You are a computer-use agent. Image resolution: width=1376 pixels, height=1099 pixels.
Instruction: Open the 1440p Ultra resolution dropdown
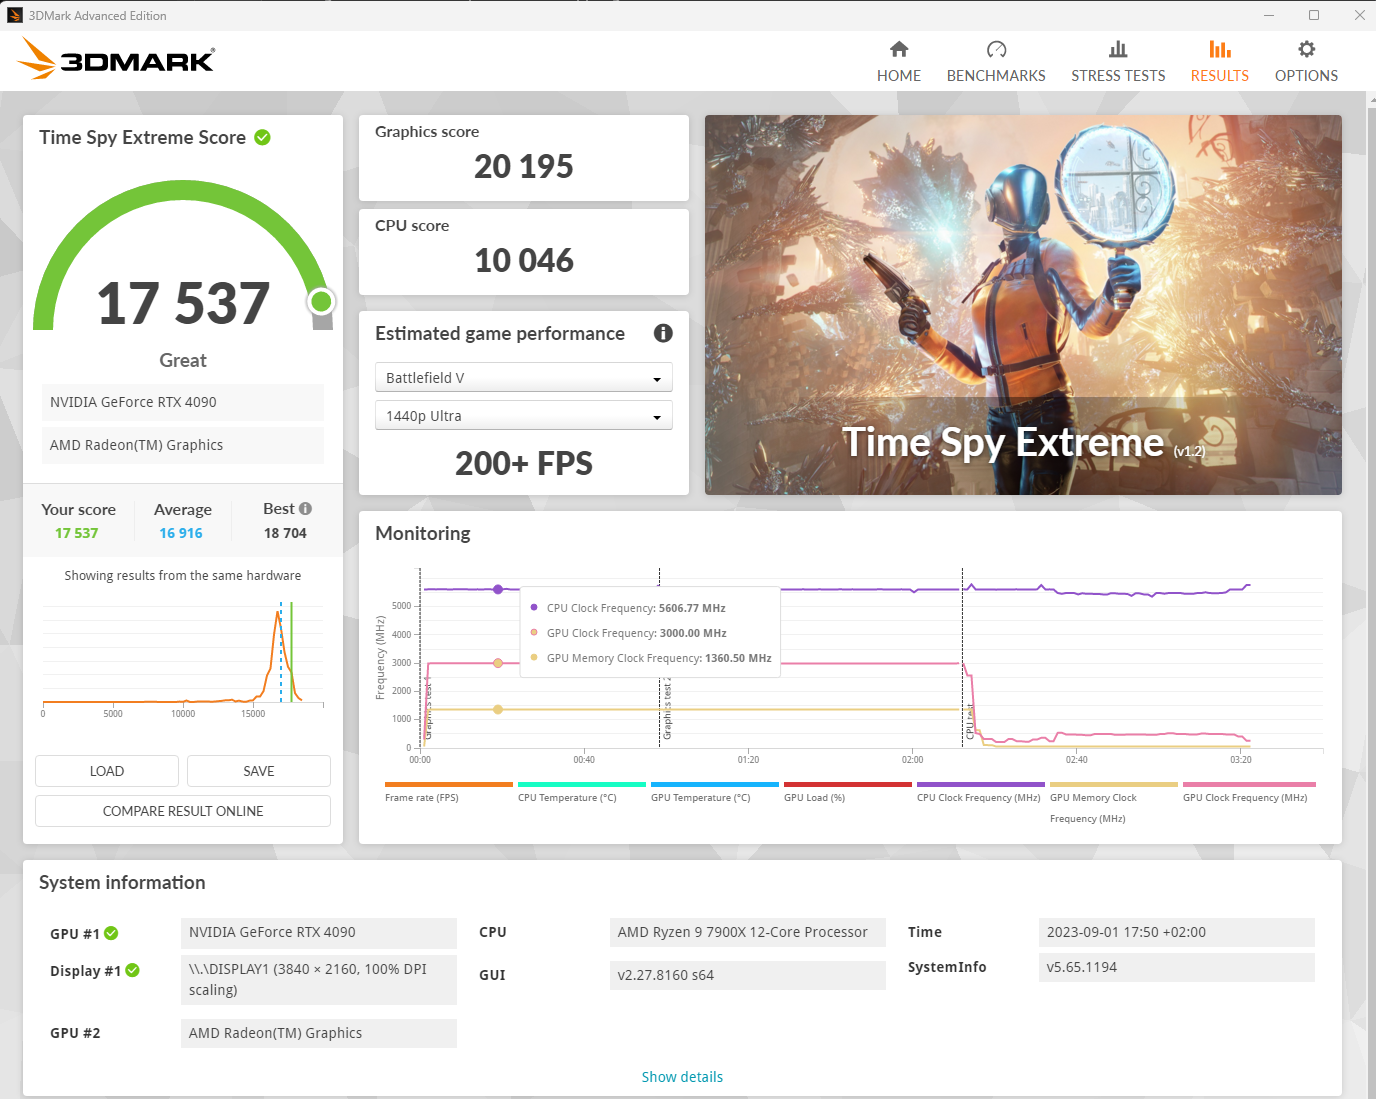coord(524,415)
